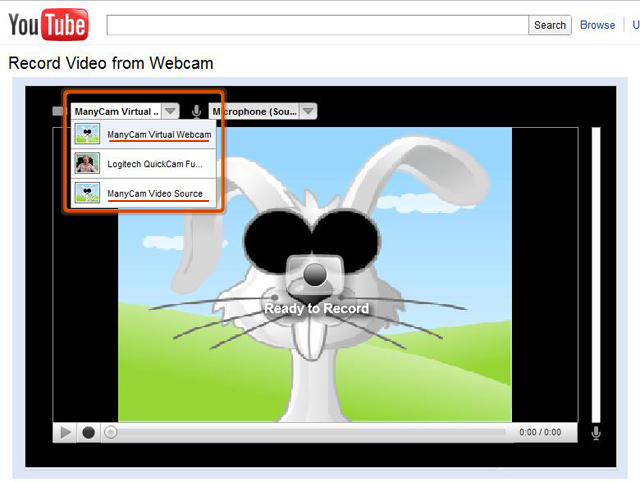The image size is (640, 482).
Task: Click the Search button
Action: coord(550,25)
